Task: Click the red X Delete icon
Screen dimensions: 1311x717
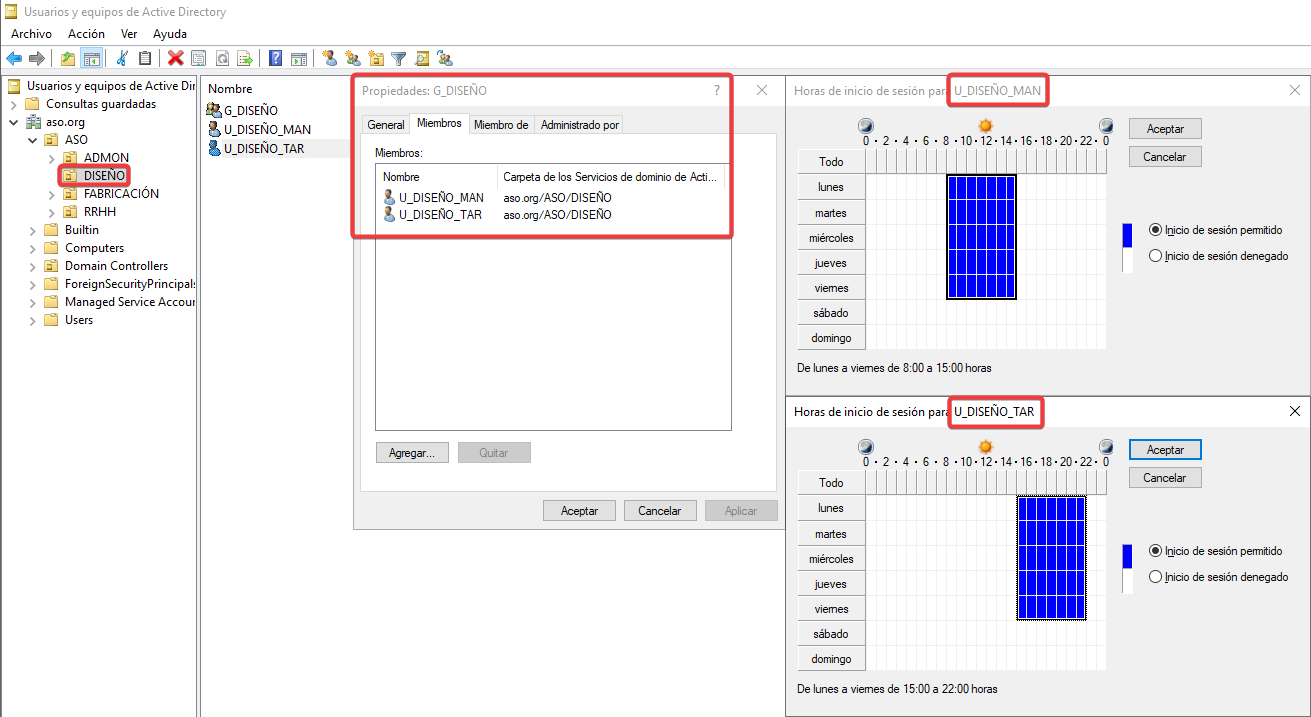Action: click(x=176, y=58)
